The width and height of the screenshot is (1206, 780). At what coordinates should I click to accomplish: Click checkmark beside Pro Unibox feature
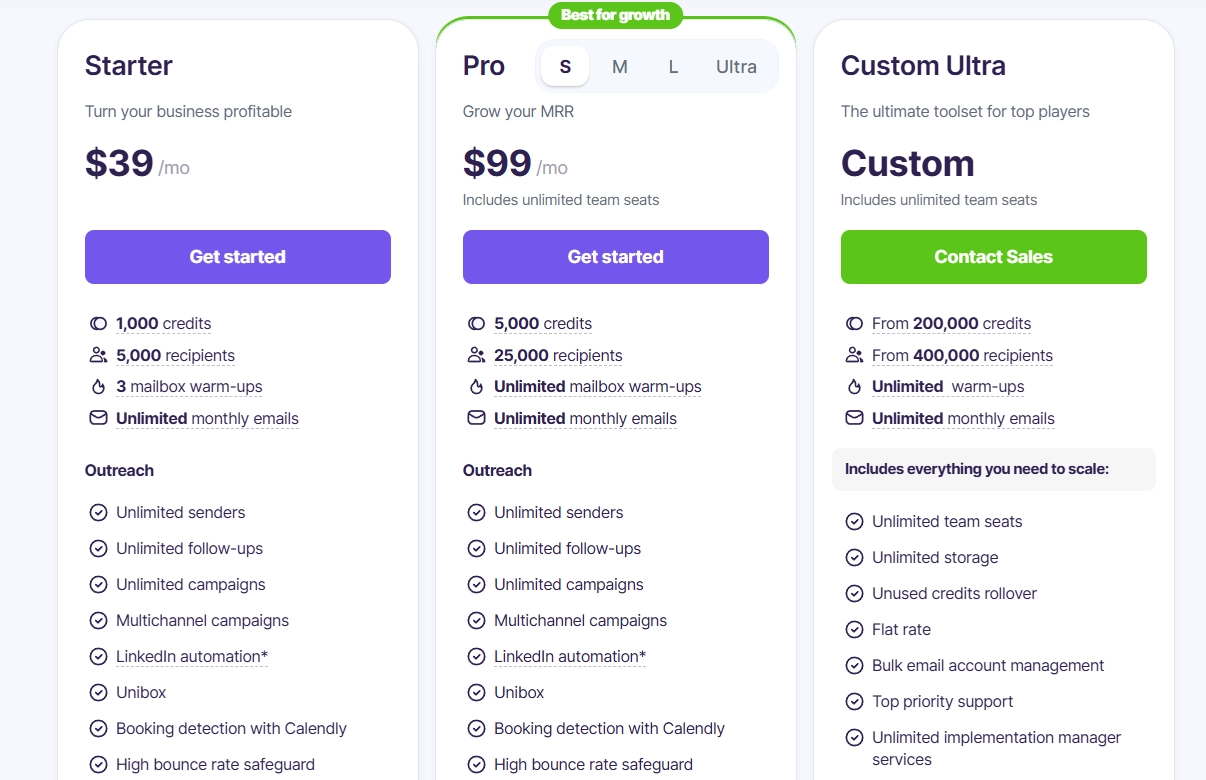tap(476, 692)
